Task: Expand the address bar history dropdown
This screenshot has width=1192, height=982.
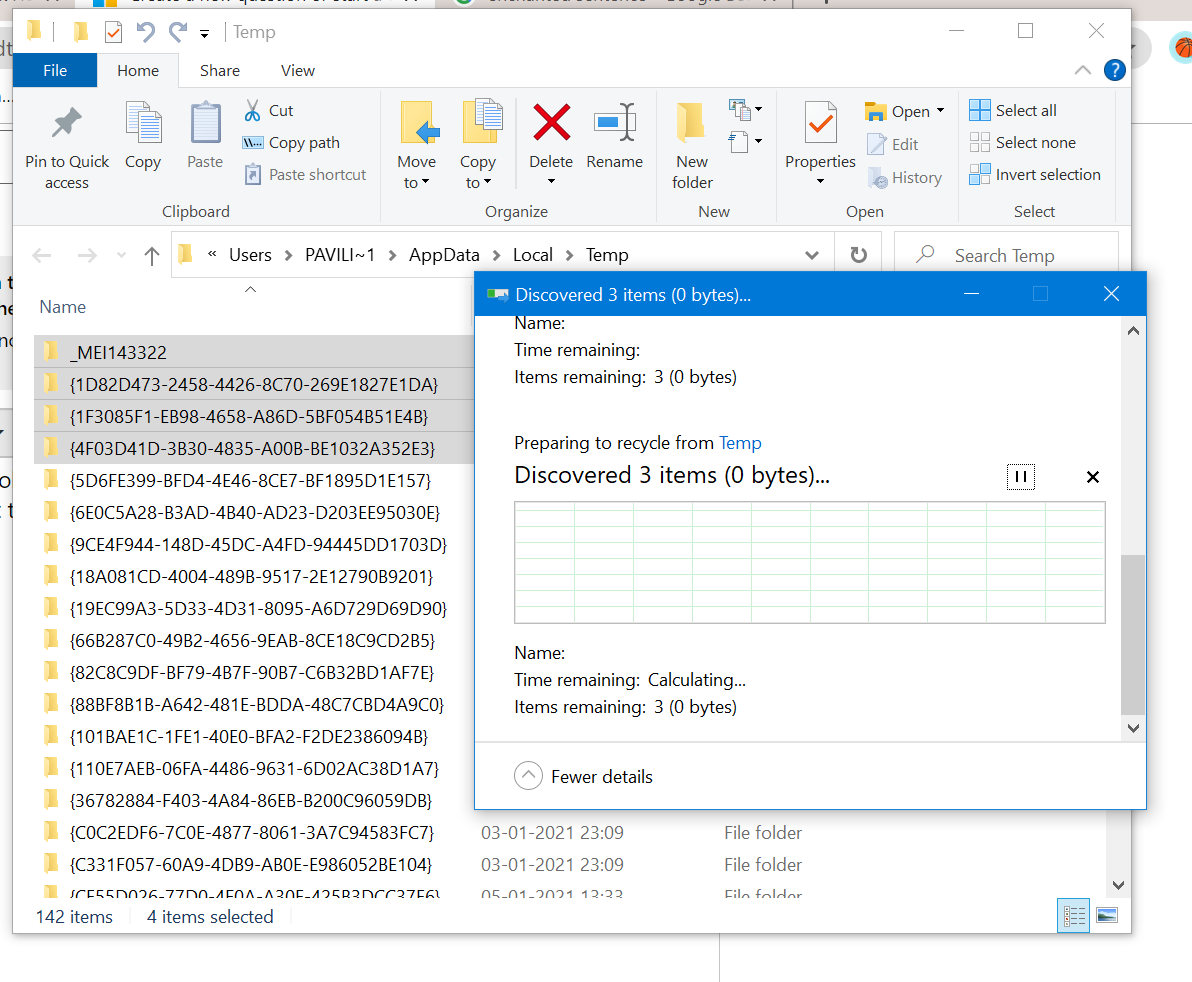Action: 812,255
